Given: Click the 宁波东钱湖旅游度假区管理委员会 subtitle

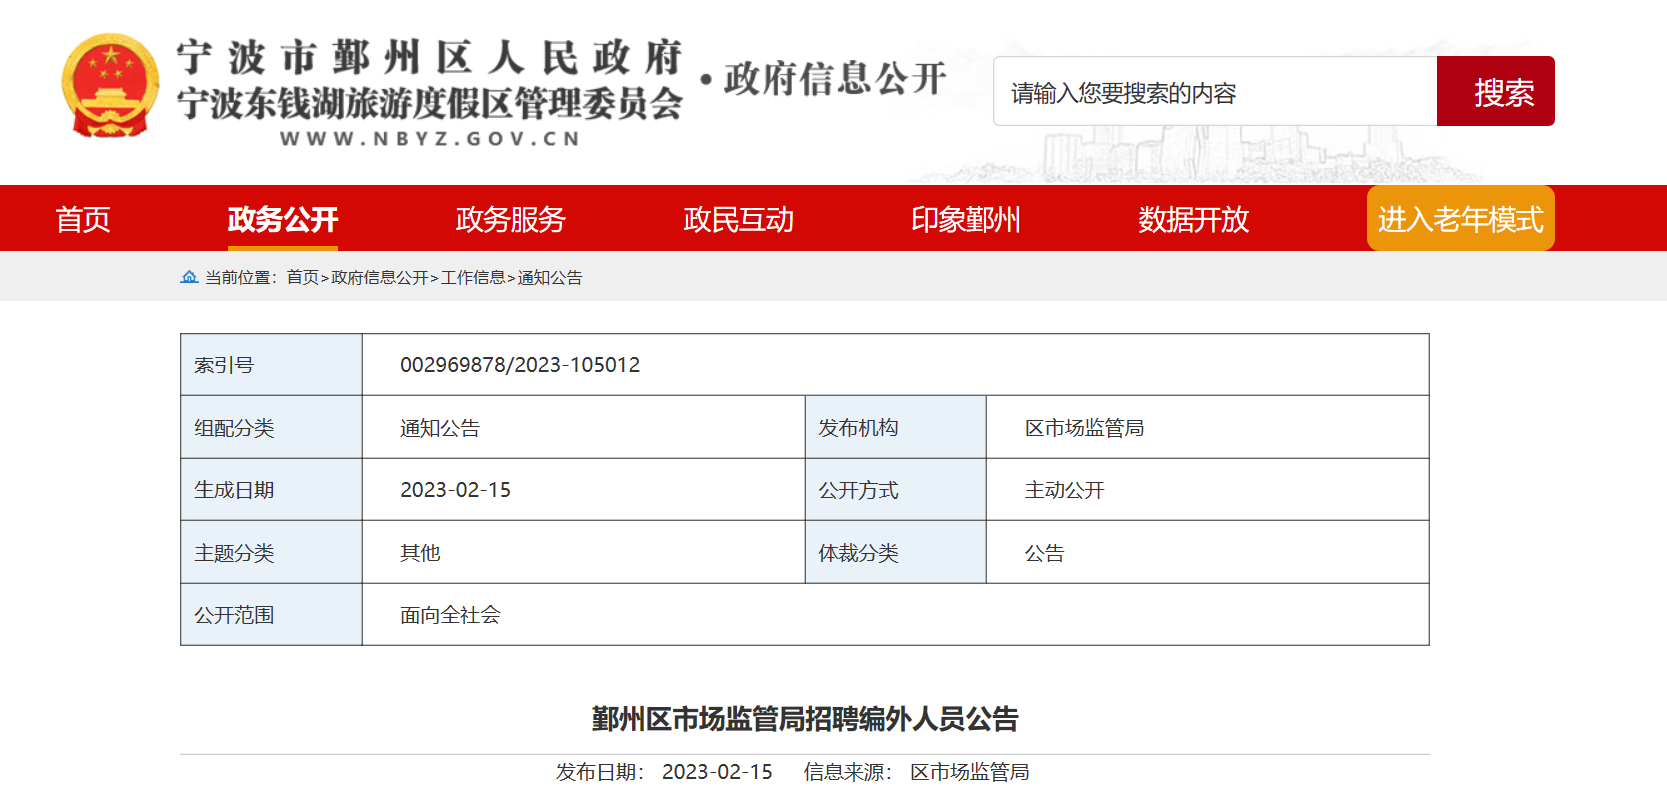Looking at the screenshot, I should pyautogui.click(x=430, y=103).
